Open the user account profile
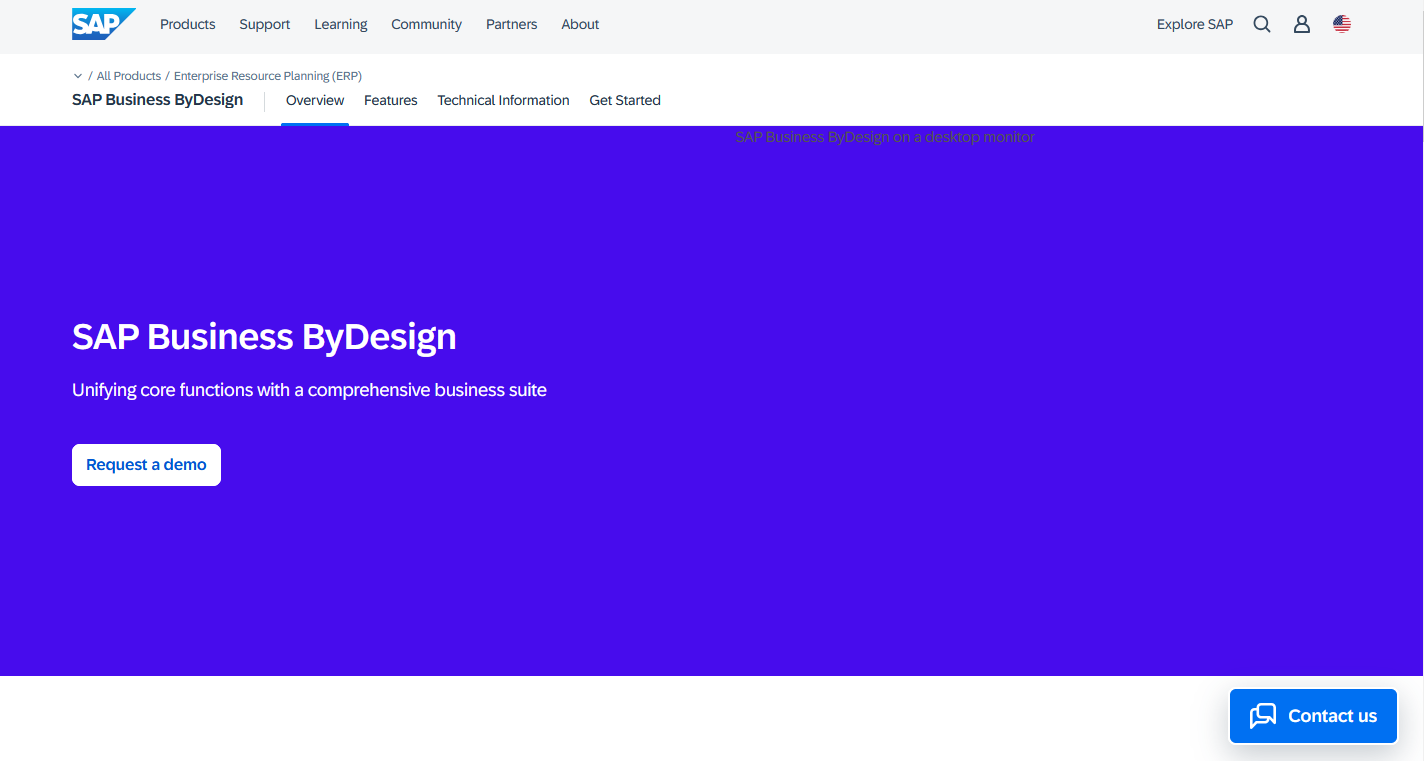Viewport: 1424px width, 761px height. [1301, 23]
